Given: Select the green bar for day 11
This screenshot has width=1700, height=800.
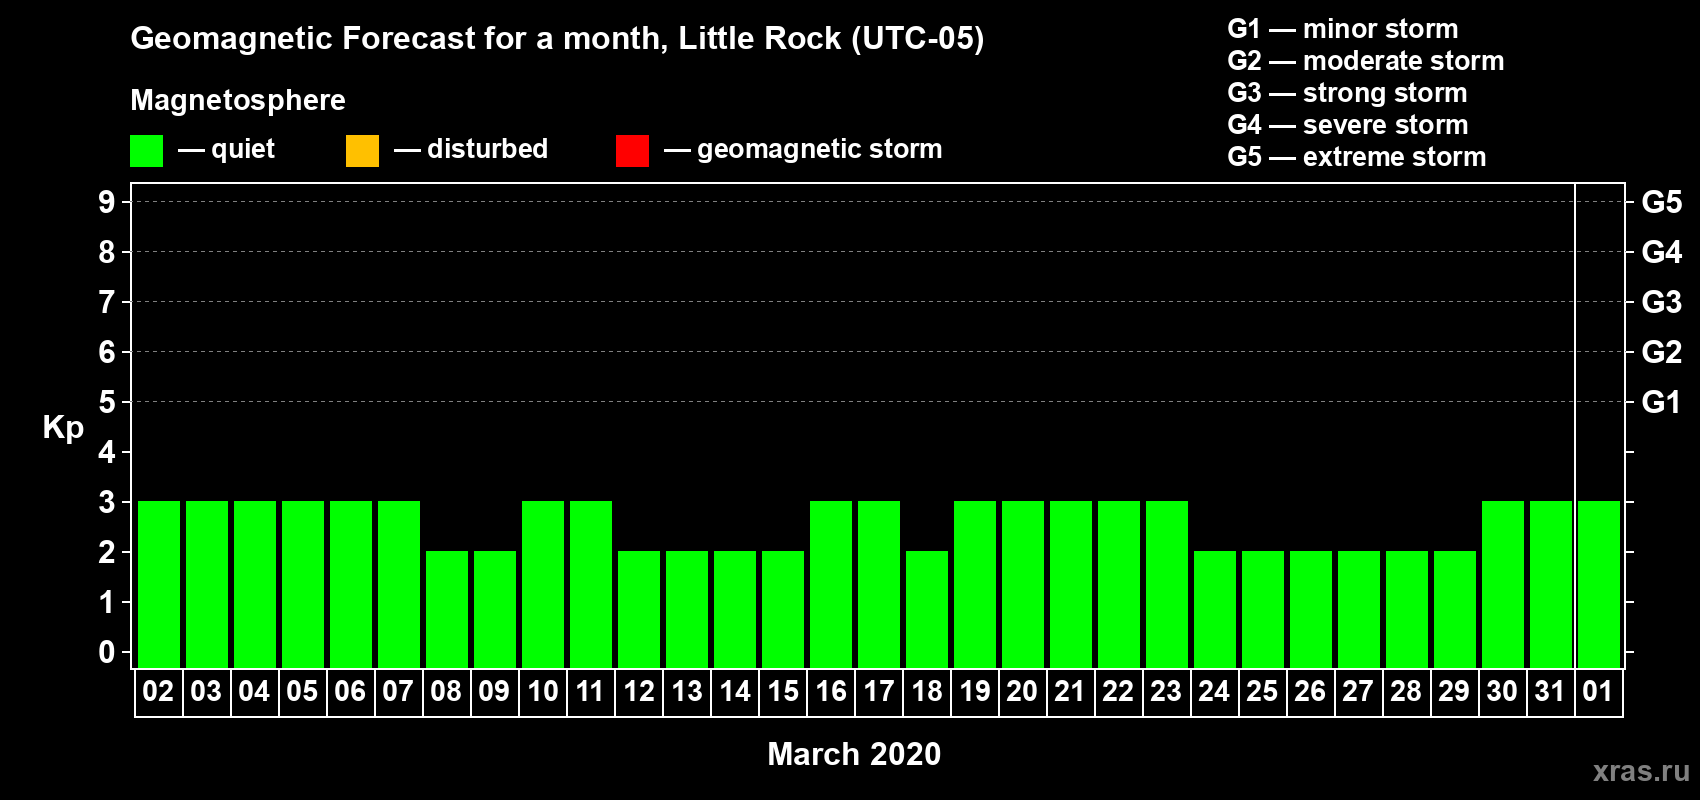Looking at the screenshot, I should (x=591, y=584).
